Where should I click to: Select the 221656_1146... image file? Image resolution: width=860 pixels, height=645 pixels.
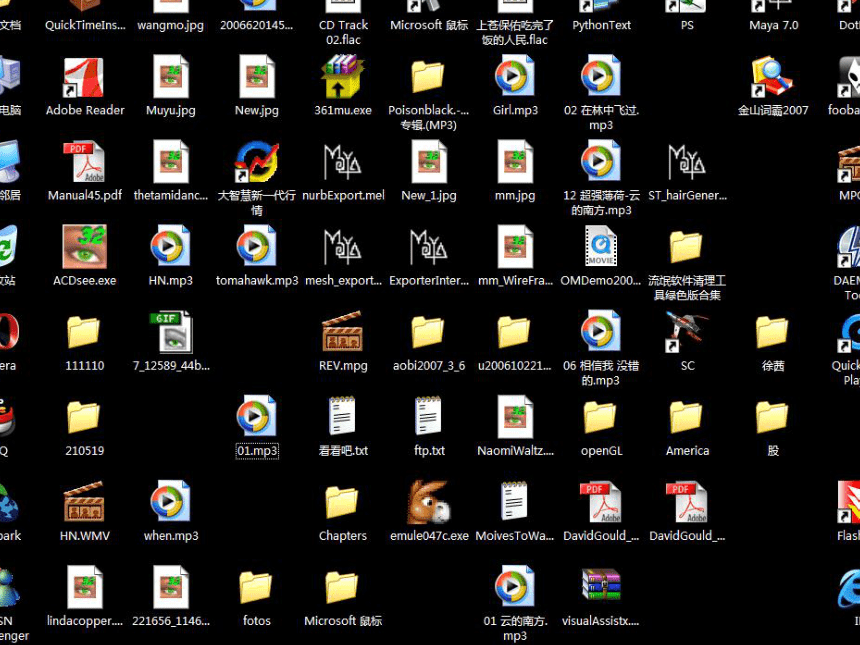point(171,587)
